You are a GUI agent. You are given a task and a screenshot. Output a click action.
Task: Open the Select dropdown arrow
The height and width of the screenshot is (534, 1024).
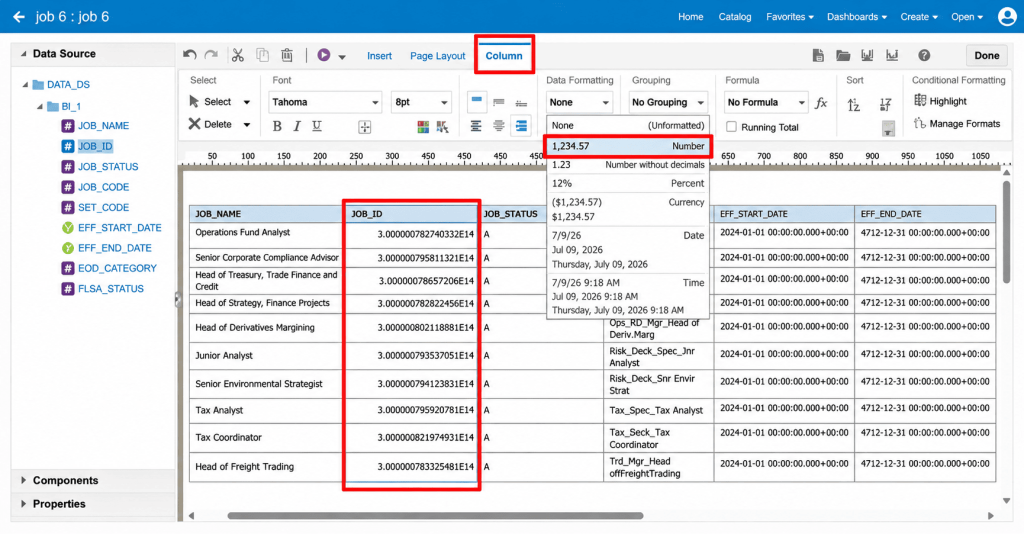[x=247, y=102]
